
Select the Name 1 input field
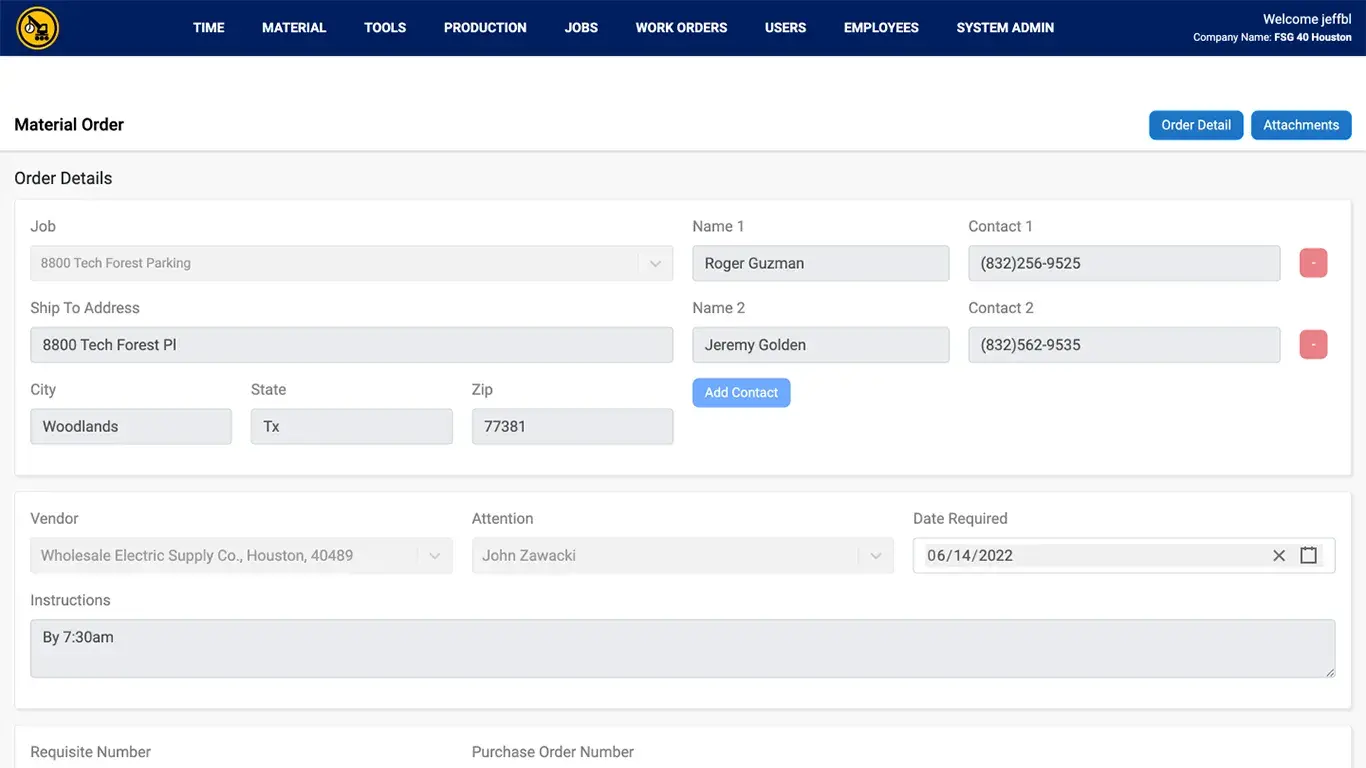click(x=820, y=264)
